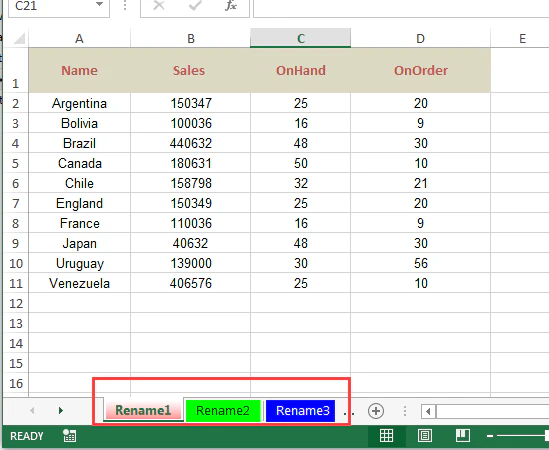This screenshot has height=450, width=549.
Task: Switch to Normal view
Action: [386, 436]
